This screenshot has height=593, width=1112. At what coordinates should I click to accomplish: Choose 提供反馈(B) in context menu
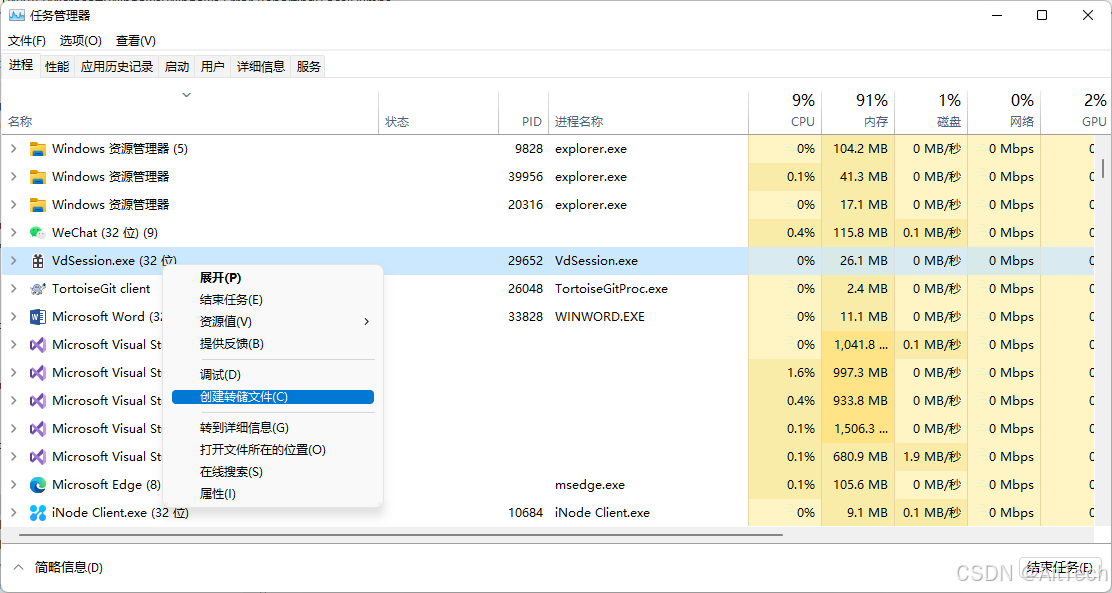click(x=273, y=344)
